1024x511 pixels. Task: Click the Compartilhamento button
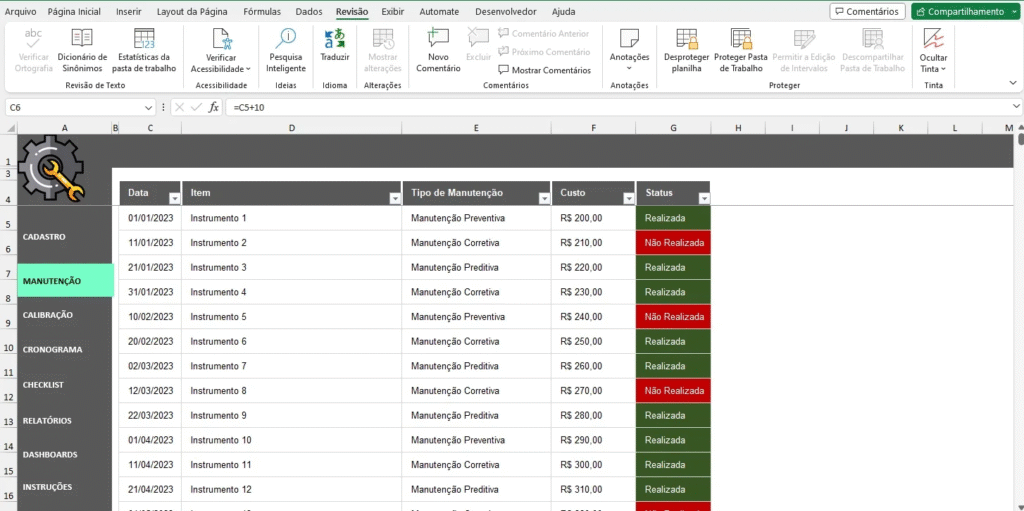[x=964, y=12]
